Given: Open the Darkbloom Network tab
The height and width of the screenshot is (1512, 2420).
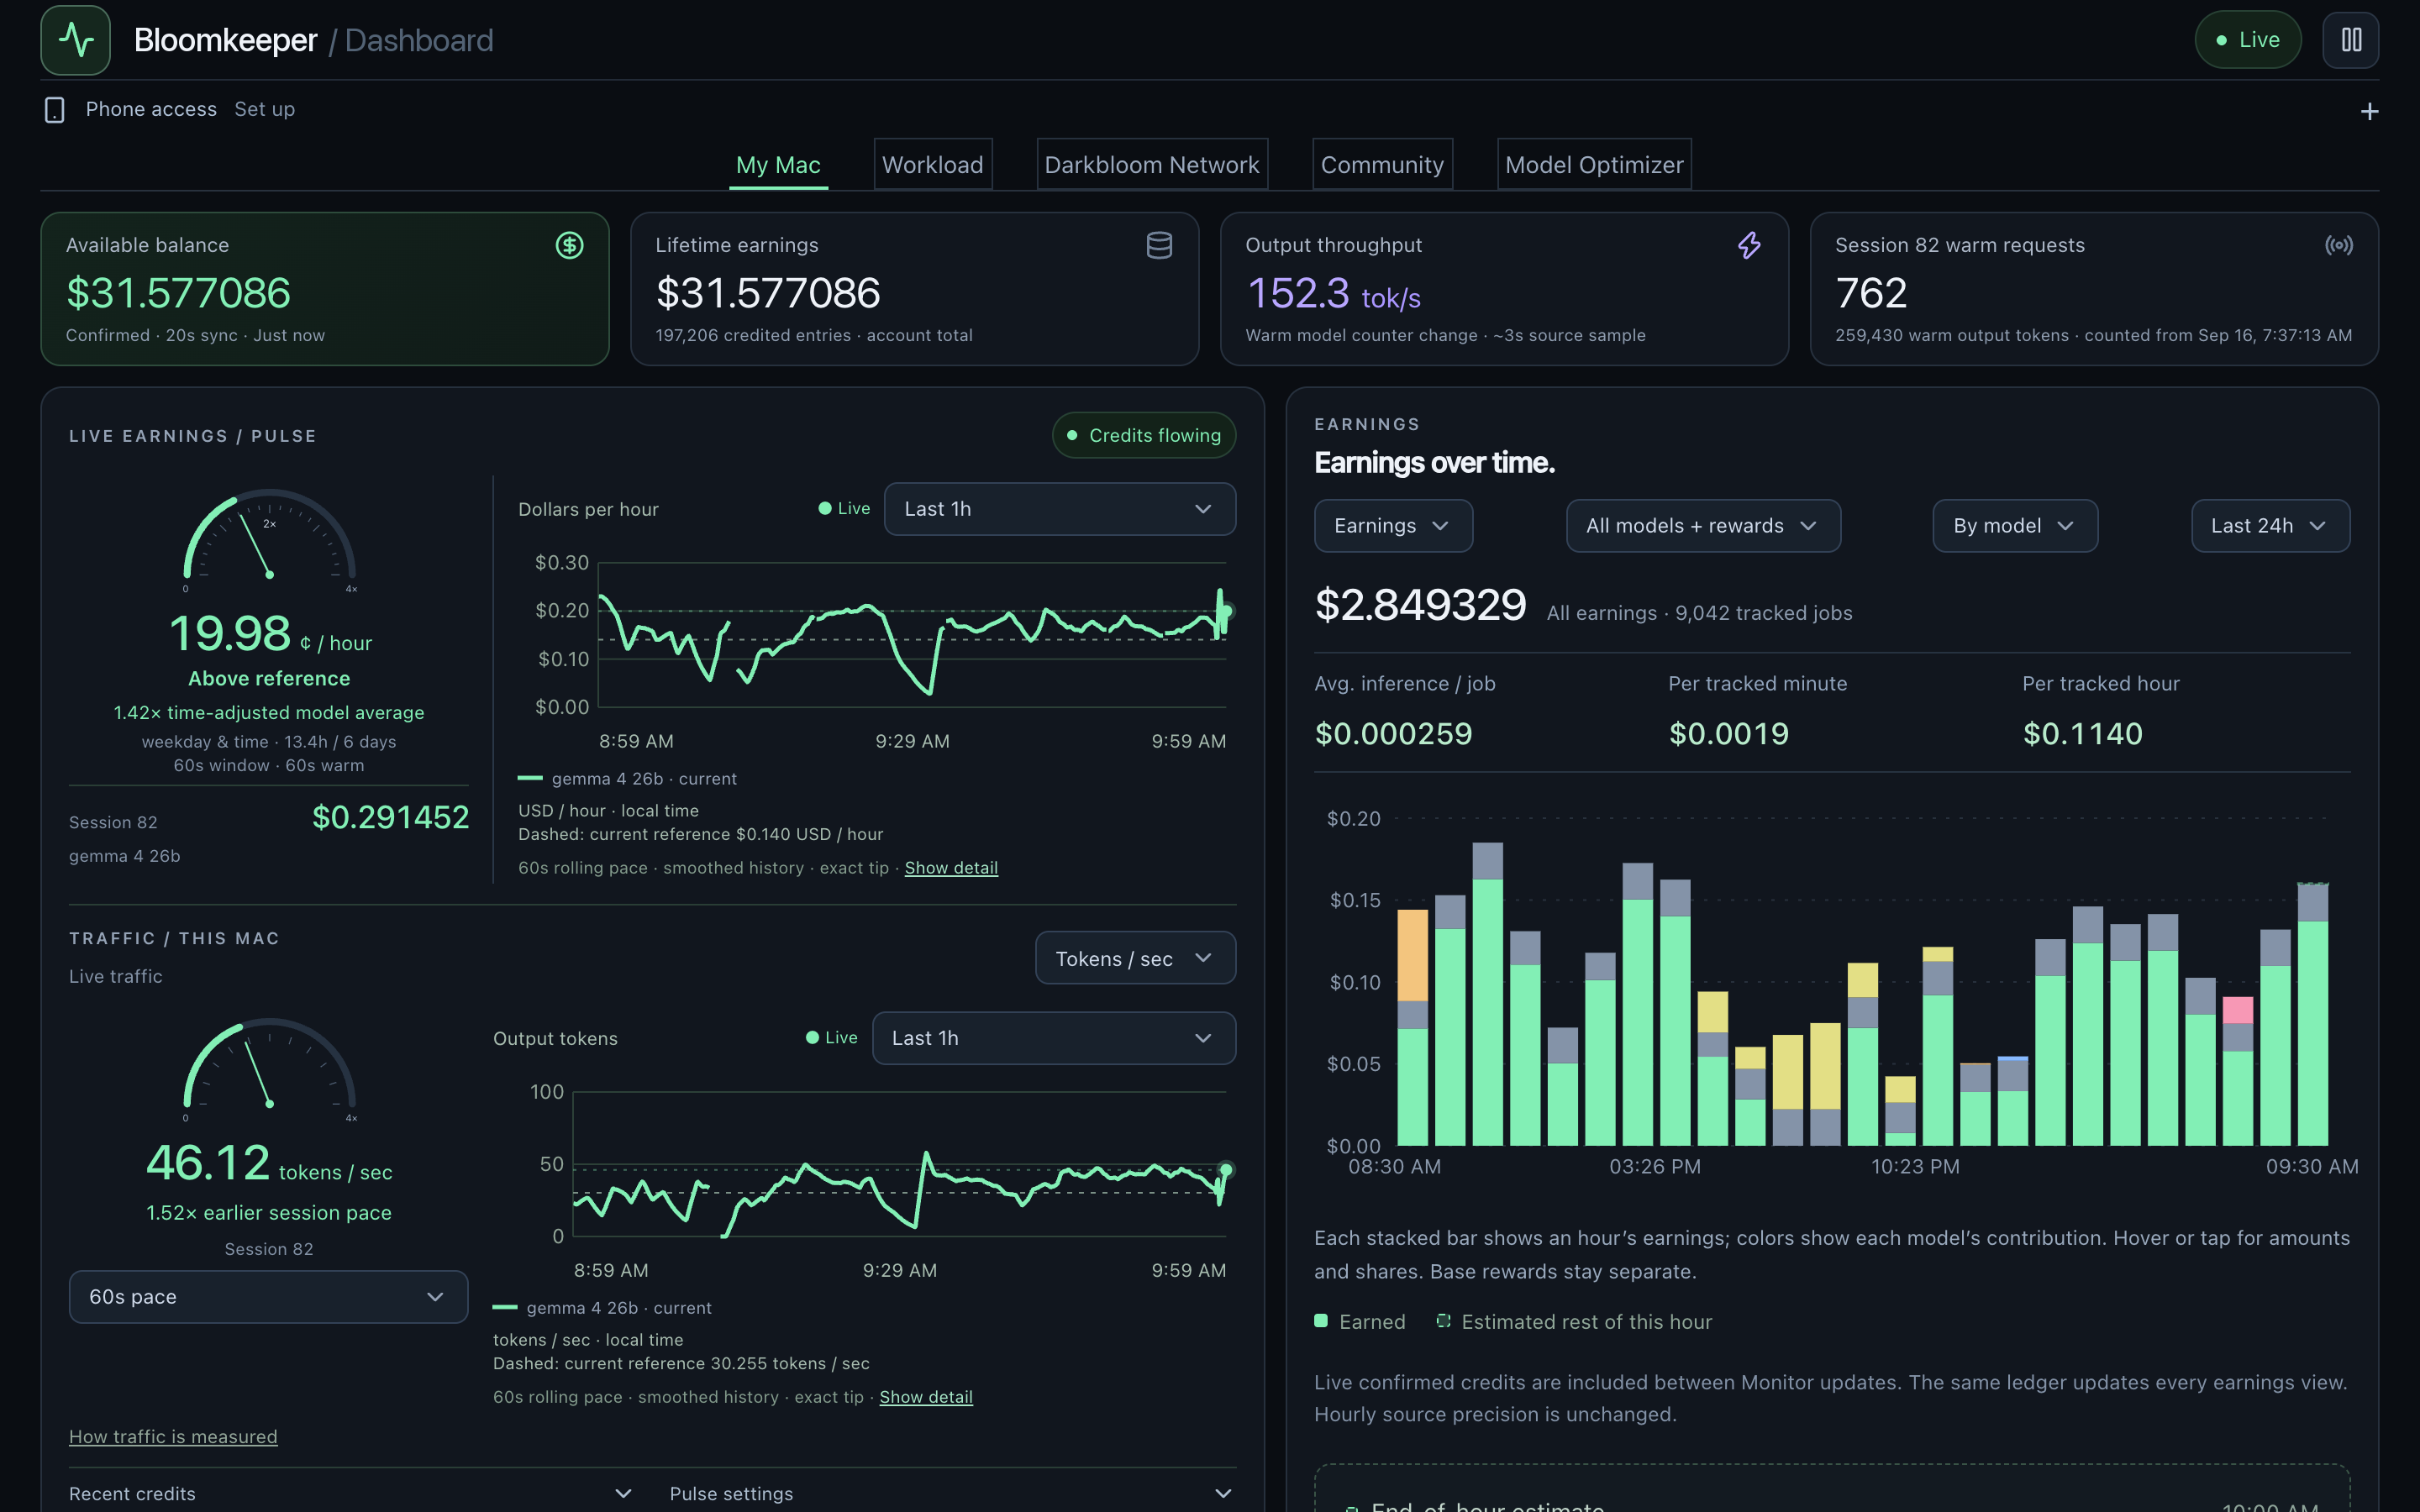Looking at the screenshot, I should point(1152,165).
